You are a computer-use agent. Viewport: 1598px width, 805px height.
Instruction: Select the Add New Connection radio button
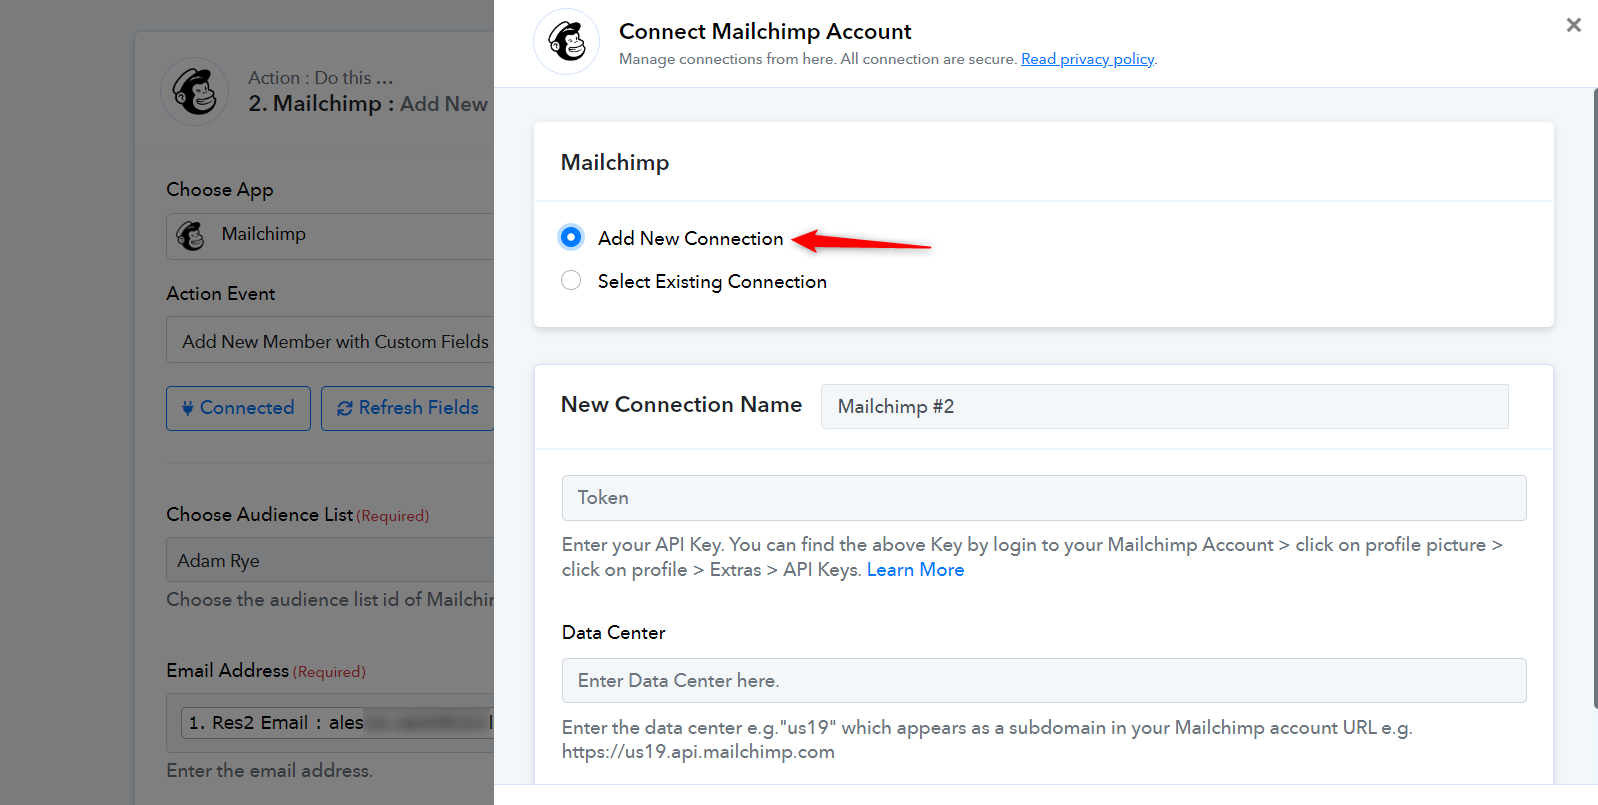point(571,237)
